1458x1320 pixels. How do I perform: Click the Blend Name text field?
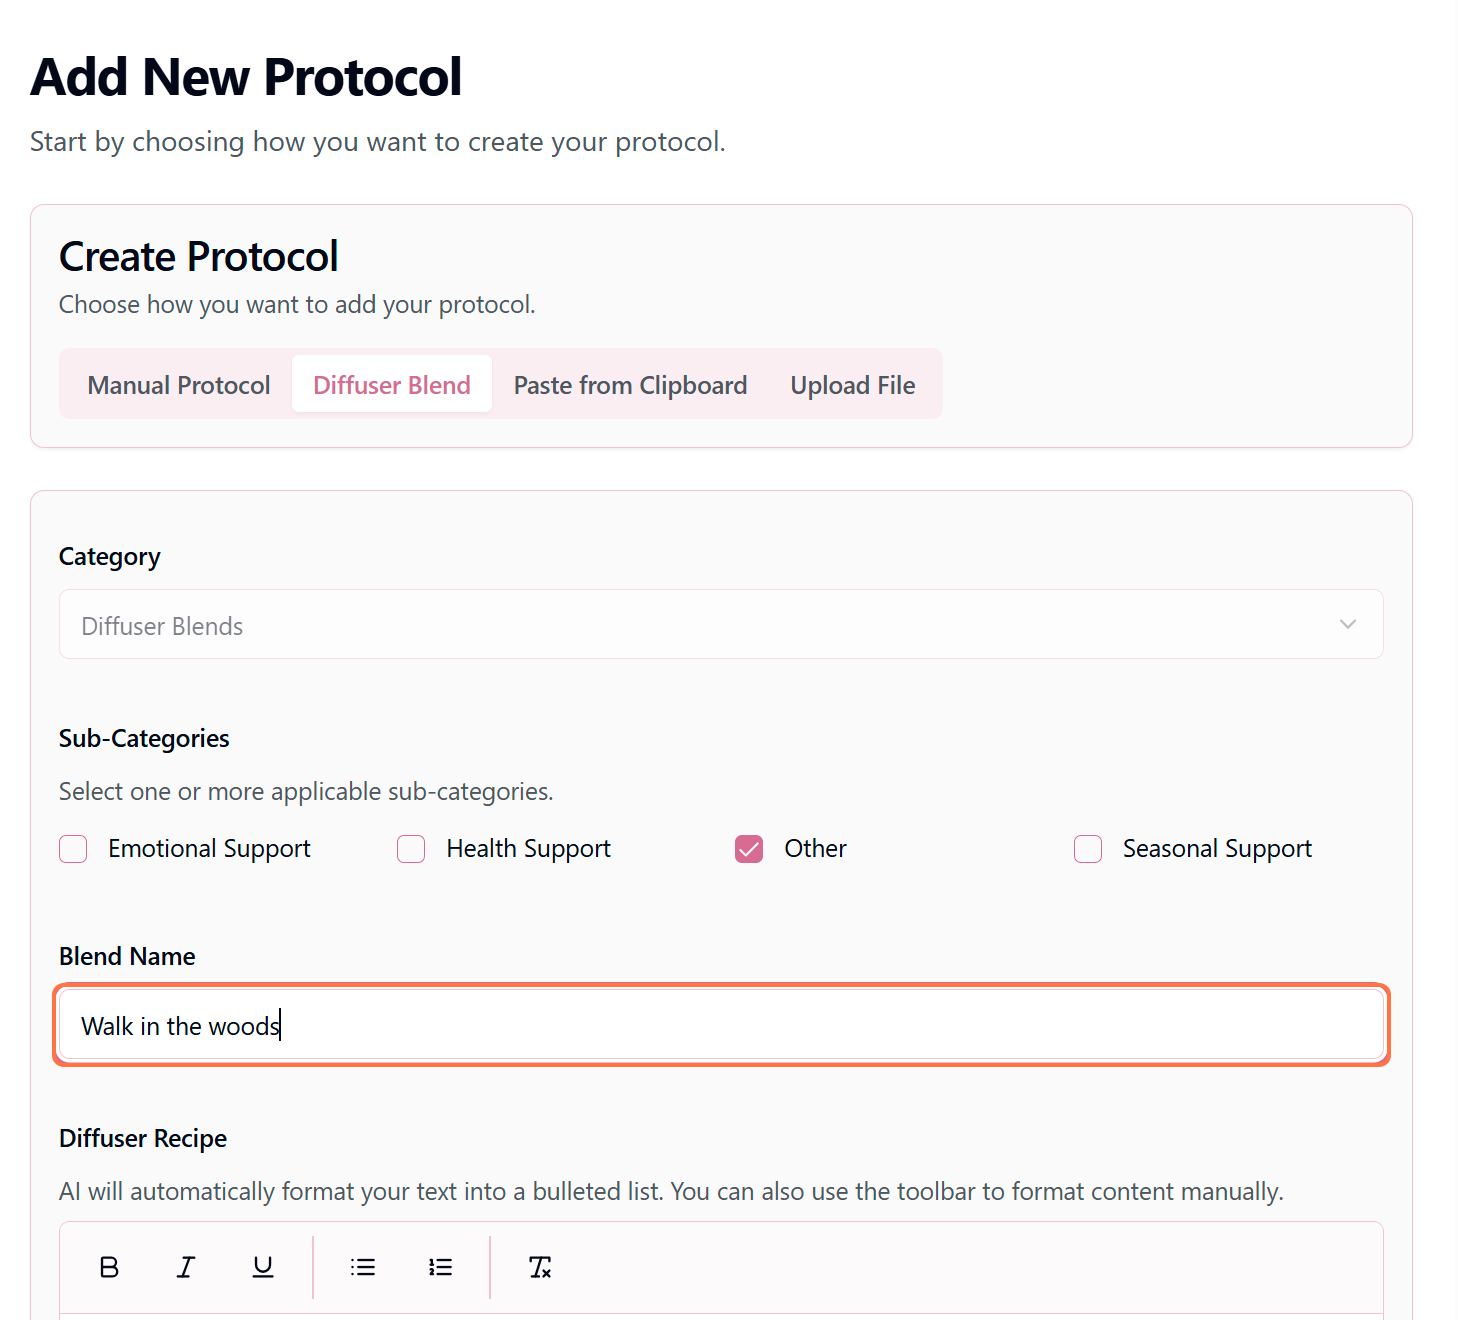tap(720, 1026)
